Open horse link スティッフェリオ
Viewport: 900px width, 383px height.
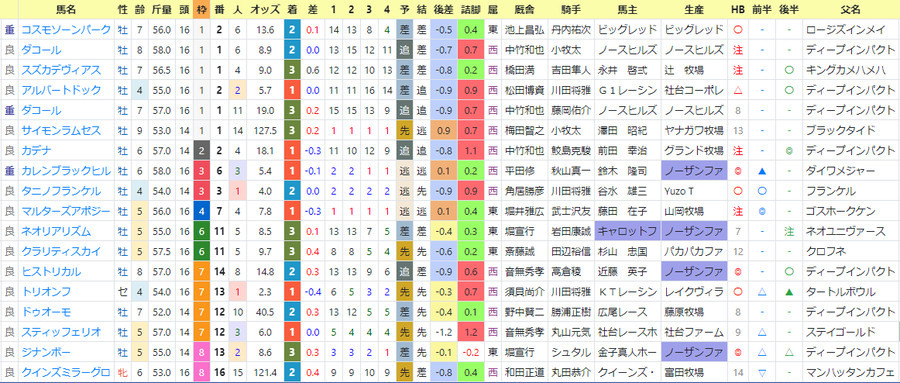(x=61, y=331)
